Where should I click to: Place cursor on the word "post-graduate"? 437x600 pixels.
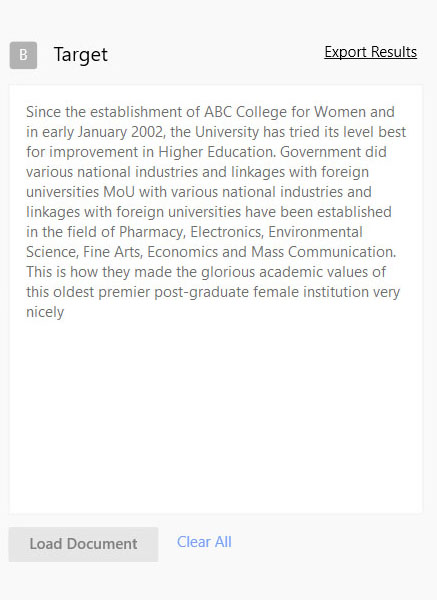201,292
